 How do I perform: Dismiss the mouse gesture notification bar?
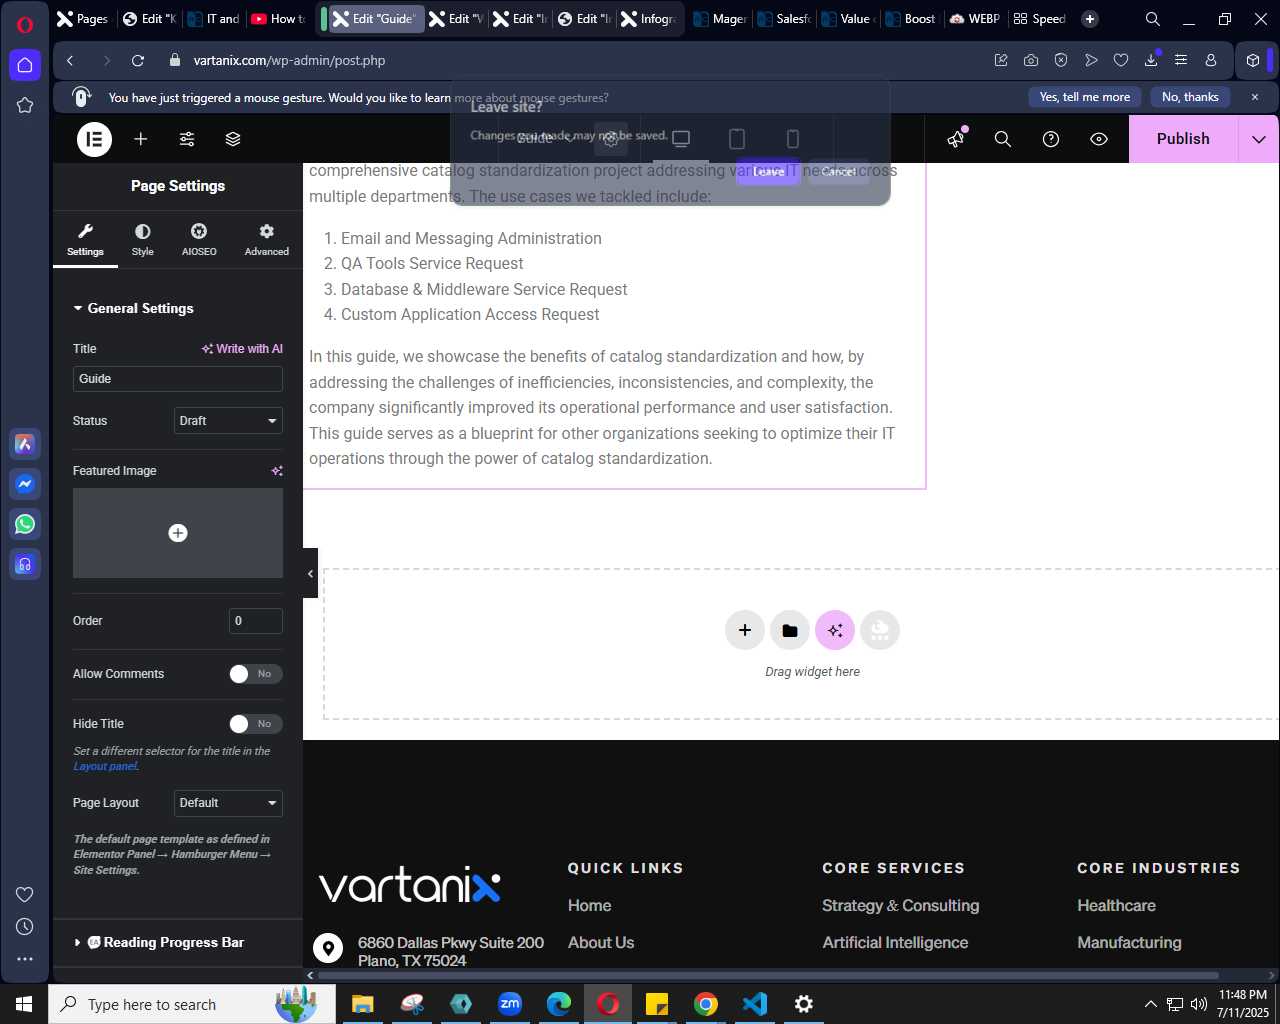click(x=1255, y=97)
